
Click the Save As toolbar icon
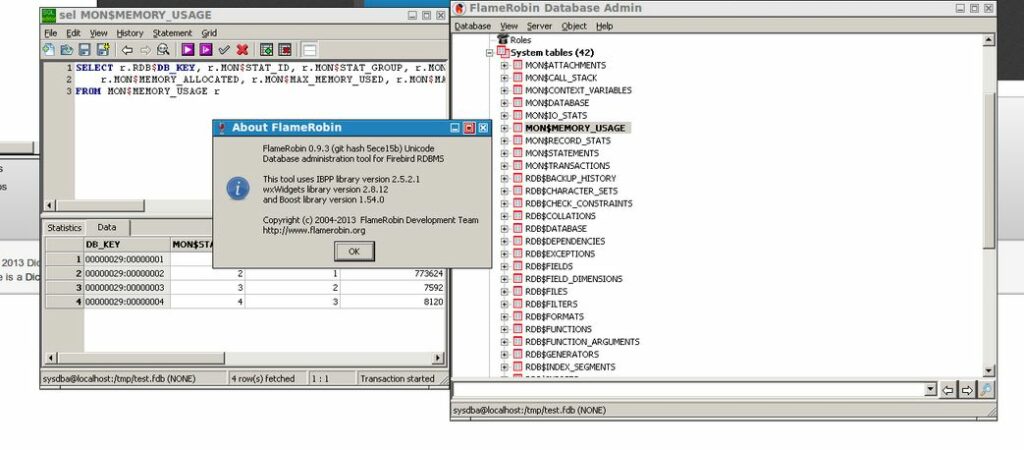click(x=103, y=50)
